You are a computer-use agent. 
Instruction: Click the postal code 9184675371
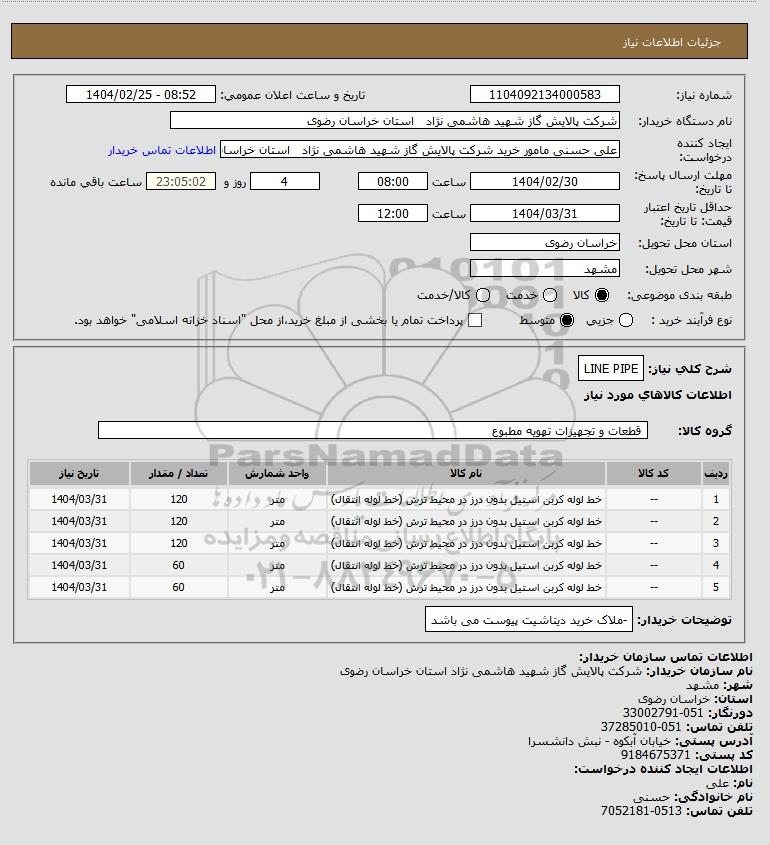point(655,755)
